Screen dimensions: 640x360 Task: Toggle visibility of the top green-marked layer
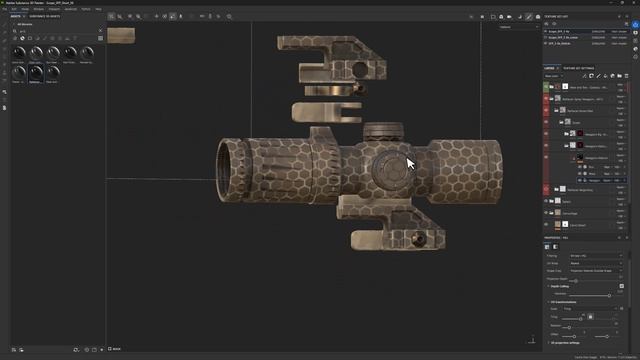(546, 87)
